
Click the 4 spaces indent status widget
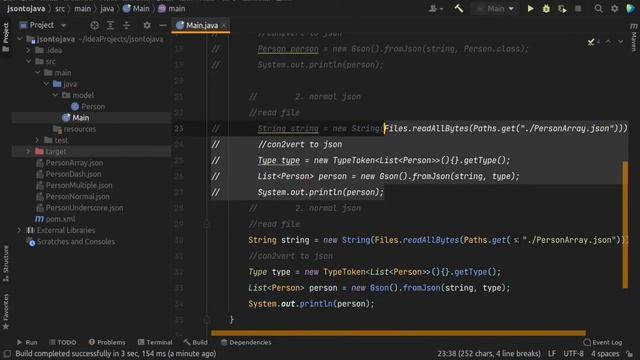(605, 353)
